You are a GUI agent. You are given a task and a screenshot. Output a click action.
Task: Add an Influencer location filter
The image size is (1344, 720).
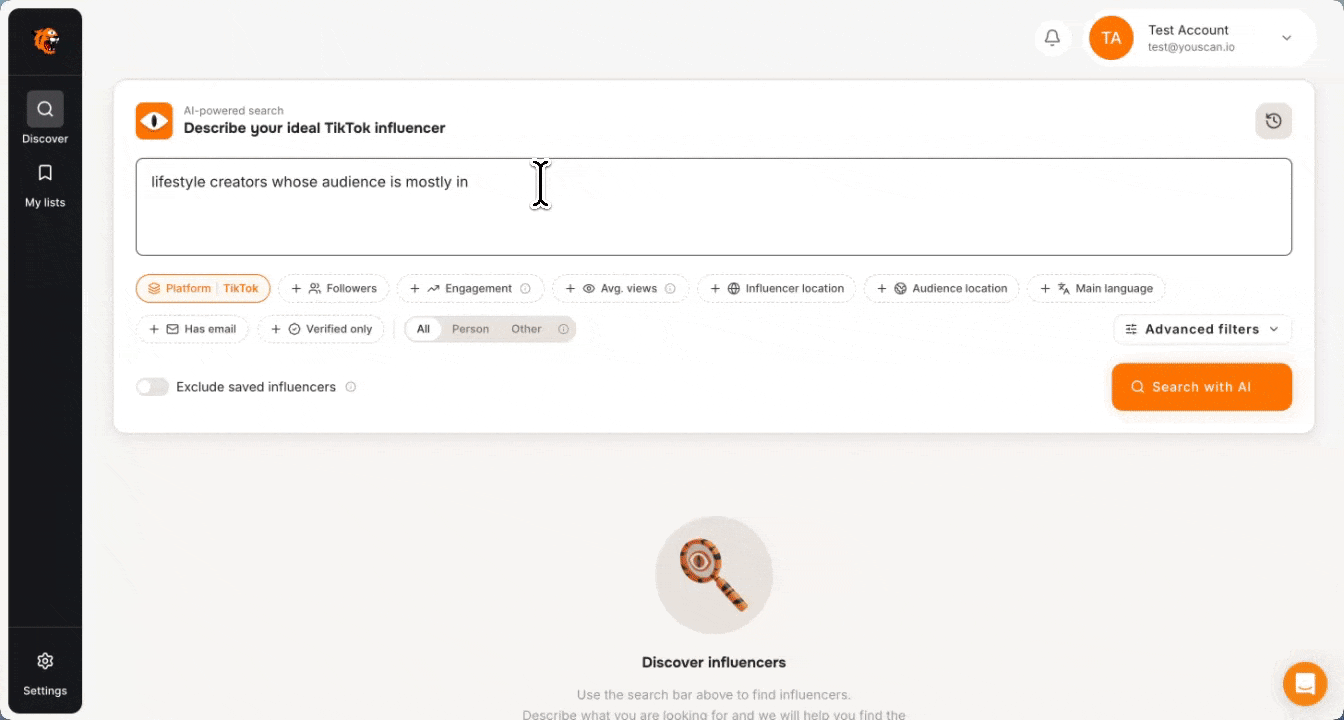pos(776,289)
